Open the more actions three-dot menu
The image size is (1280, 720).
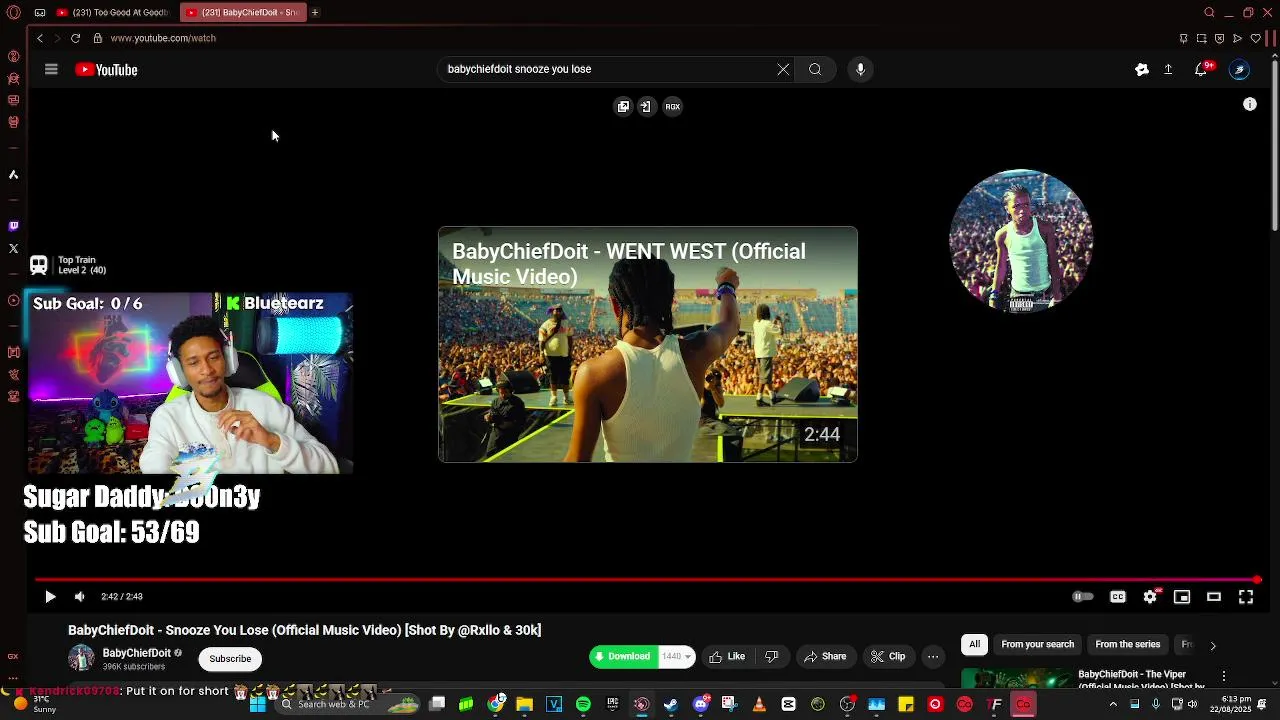pos(933,657)
